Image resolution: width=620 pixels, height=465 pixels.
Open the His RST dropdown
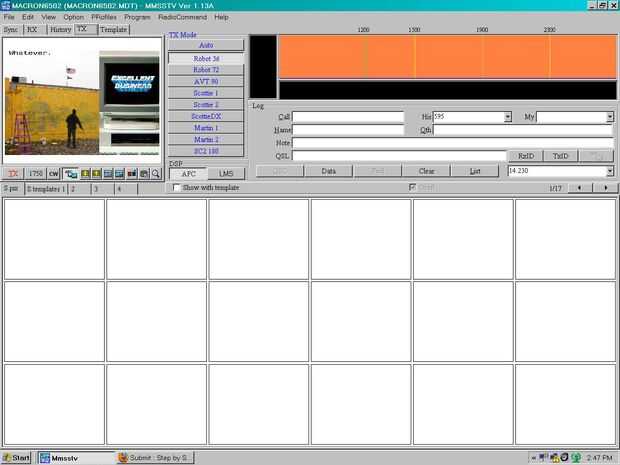tap(508, 117)
